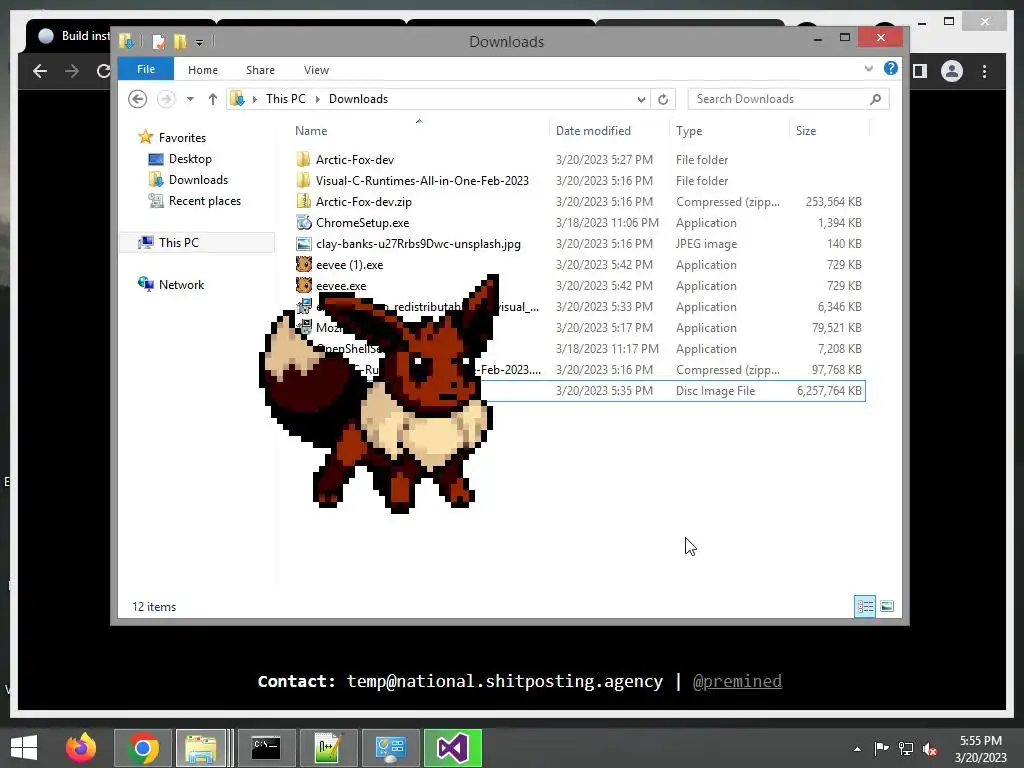Click the eevee (1).exe Eevee icon
The width and height of the screenshot is (1024, 768).
coord(303,264)
